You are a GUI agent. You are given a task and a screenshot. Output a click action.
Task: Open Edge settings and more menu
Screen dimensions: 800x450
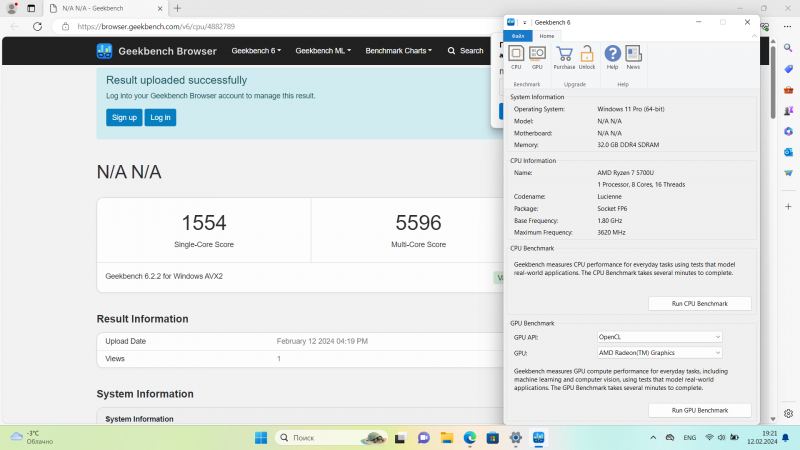[788, 27]
